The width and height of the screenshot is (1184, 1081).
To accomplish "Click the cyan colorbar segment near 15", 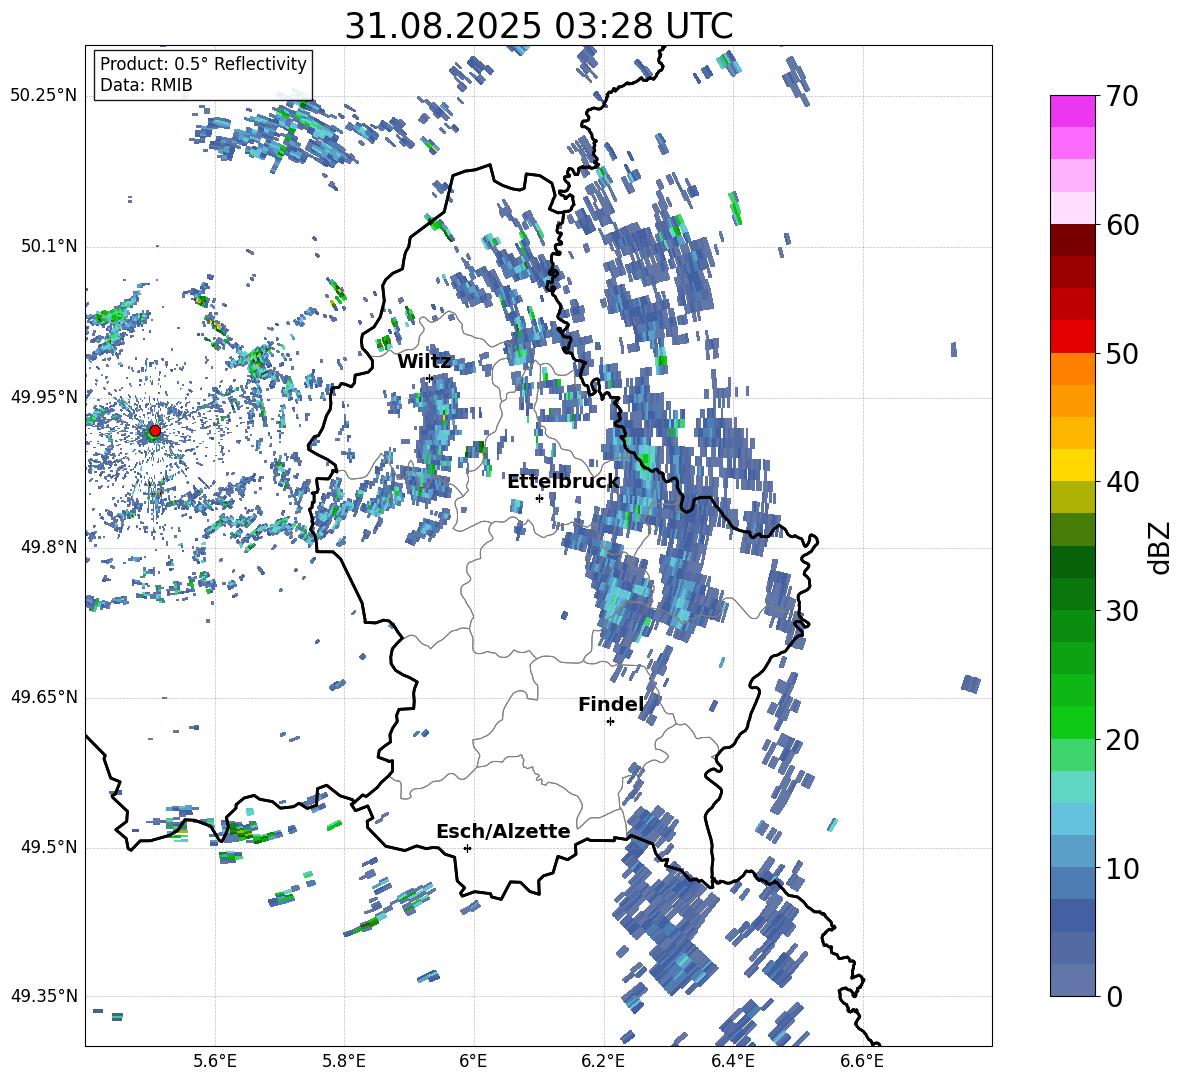I will pyautogui.click(x=1072, y=787).
